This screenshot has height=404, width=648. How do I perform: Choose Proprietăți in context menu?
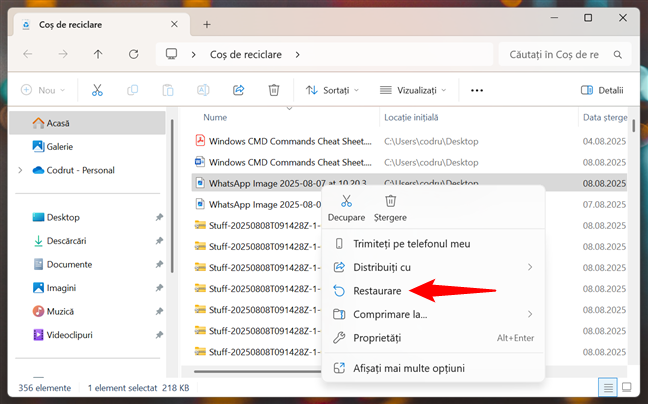click(433, 338)
